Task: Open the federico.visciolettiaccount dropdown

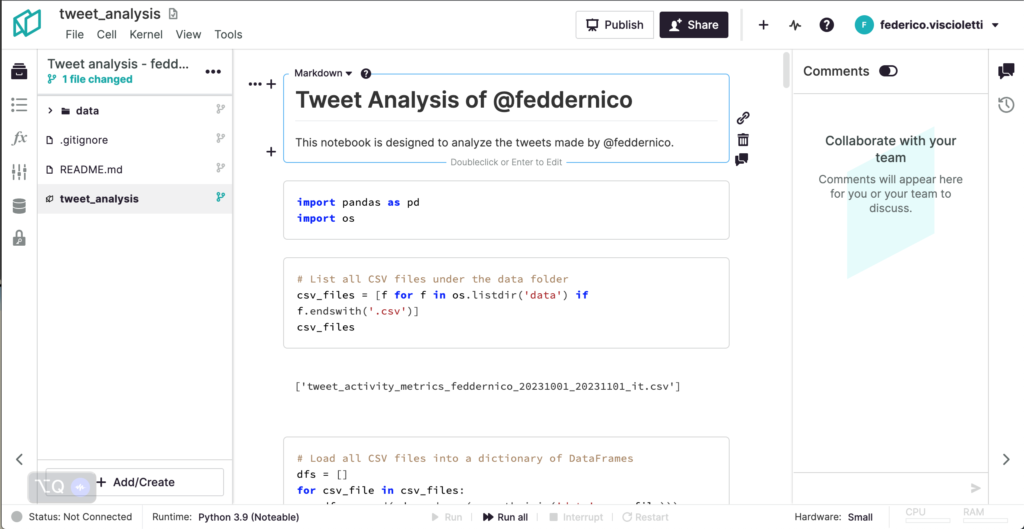Action: tap(927, 25)
